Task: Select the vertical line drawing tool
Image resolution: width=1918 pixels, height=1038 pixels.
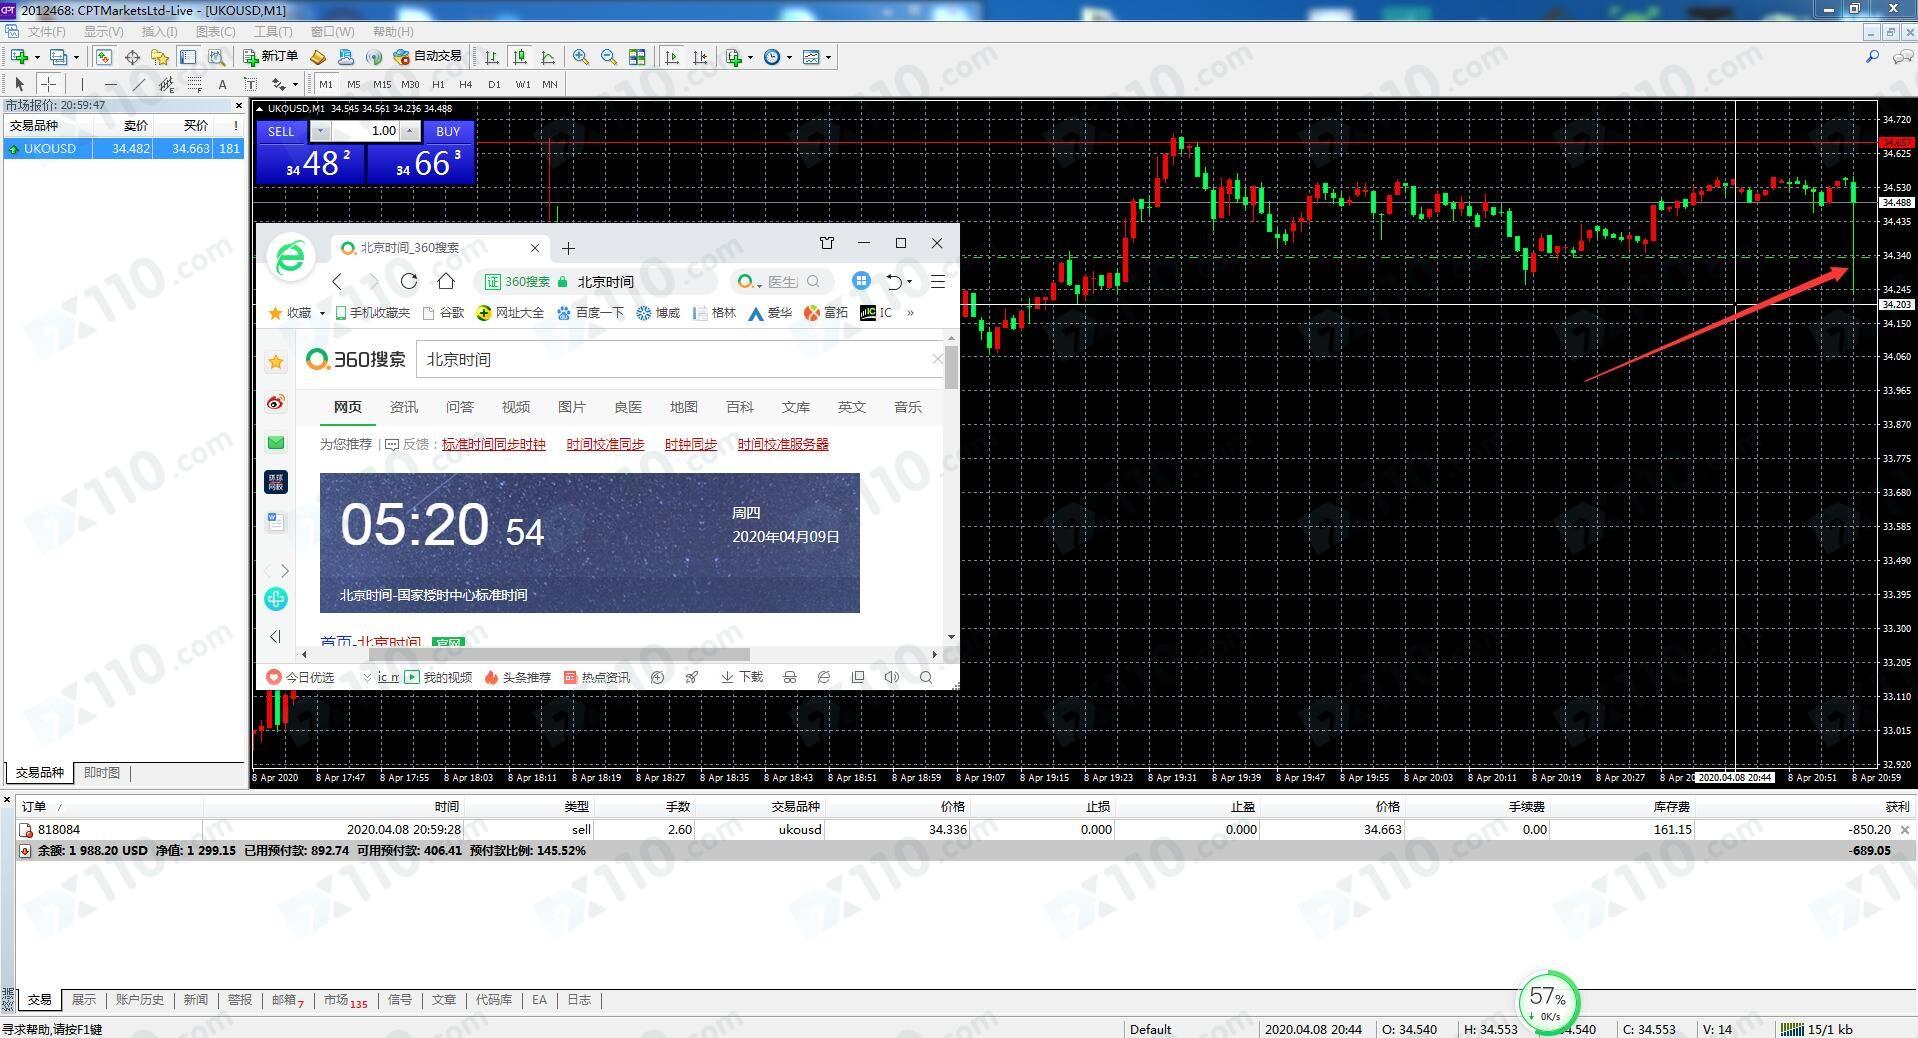Action: coord(82,85)
